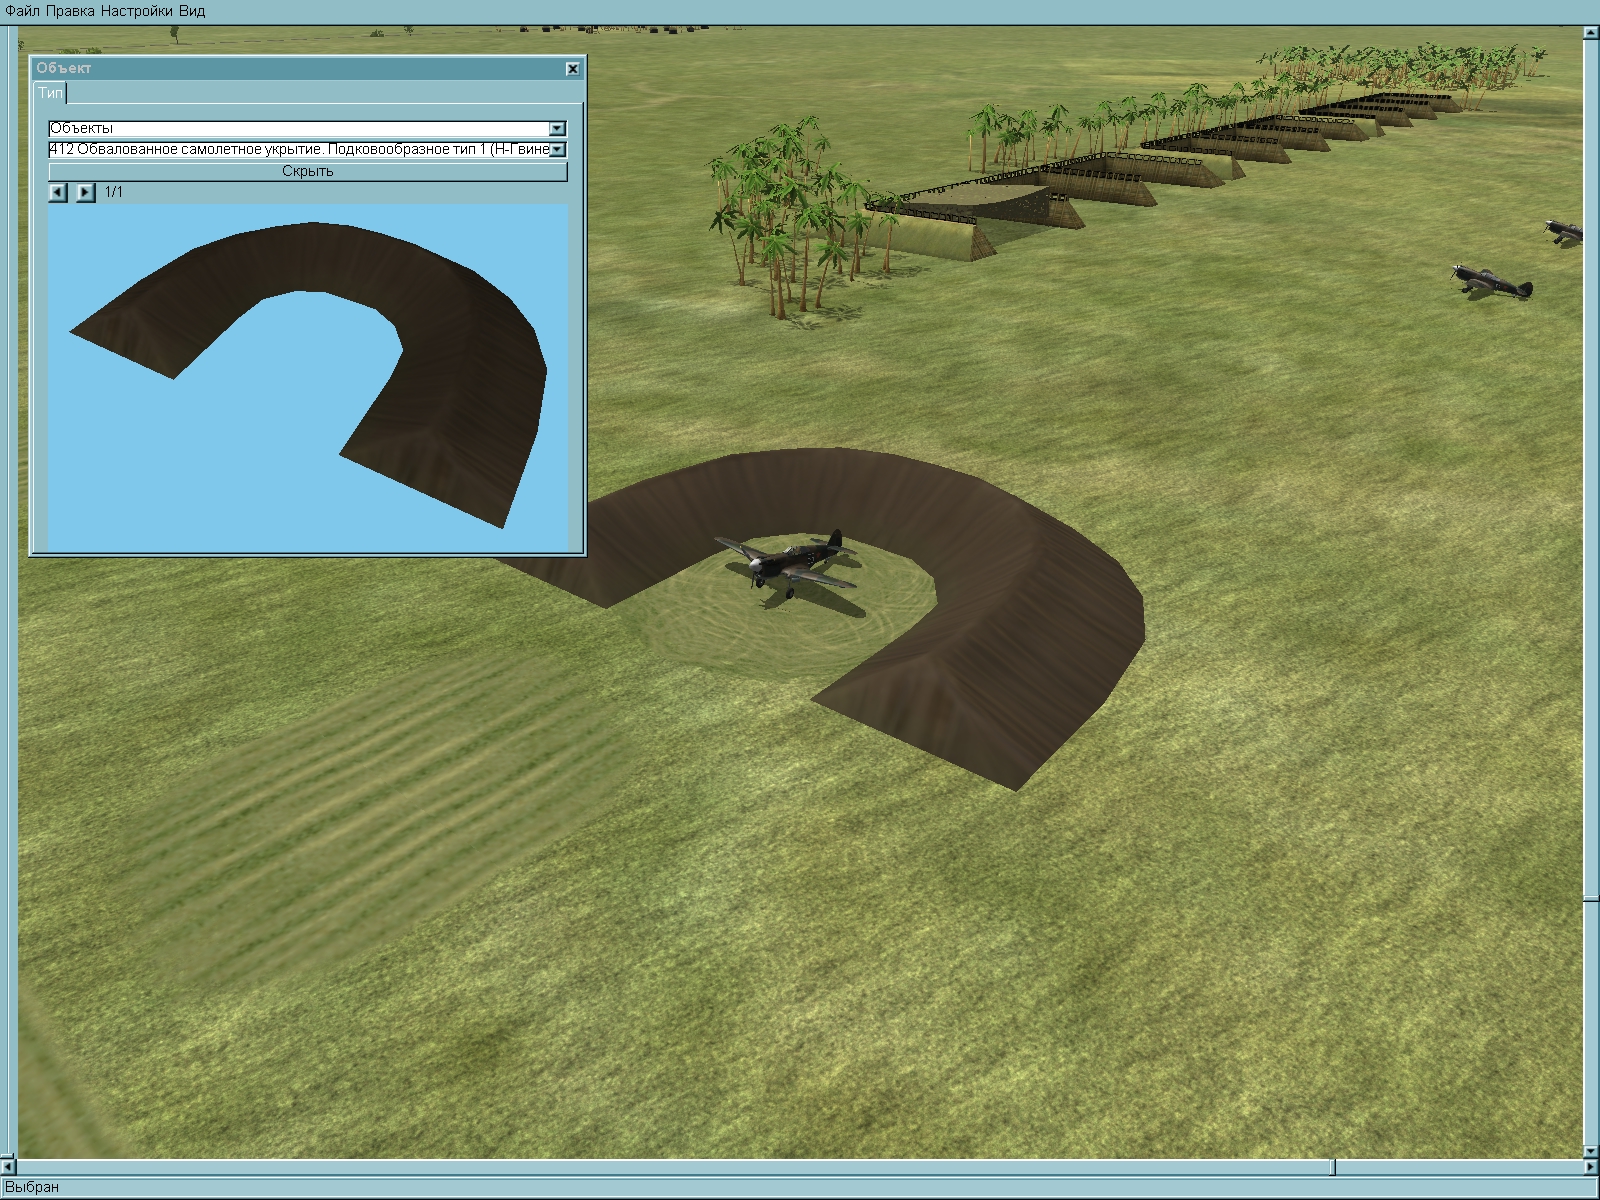Viewport: 1600px width, 1200px height.
Task: Open the dropdown showing object 412
Action: point(557,150)
